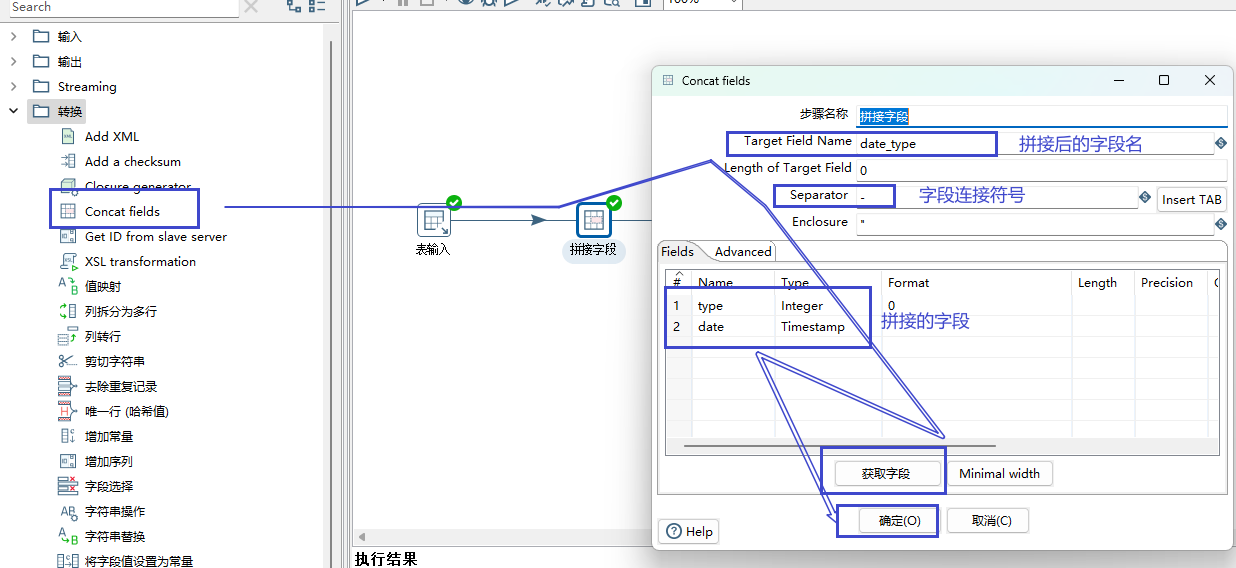Click the Get ID from slave server icon
The height and width of the screenshot is (568, 1236).
(x=68, y=237)
